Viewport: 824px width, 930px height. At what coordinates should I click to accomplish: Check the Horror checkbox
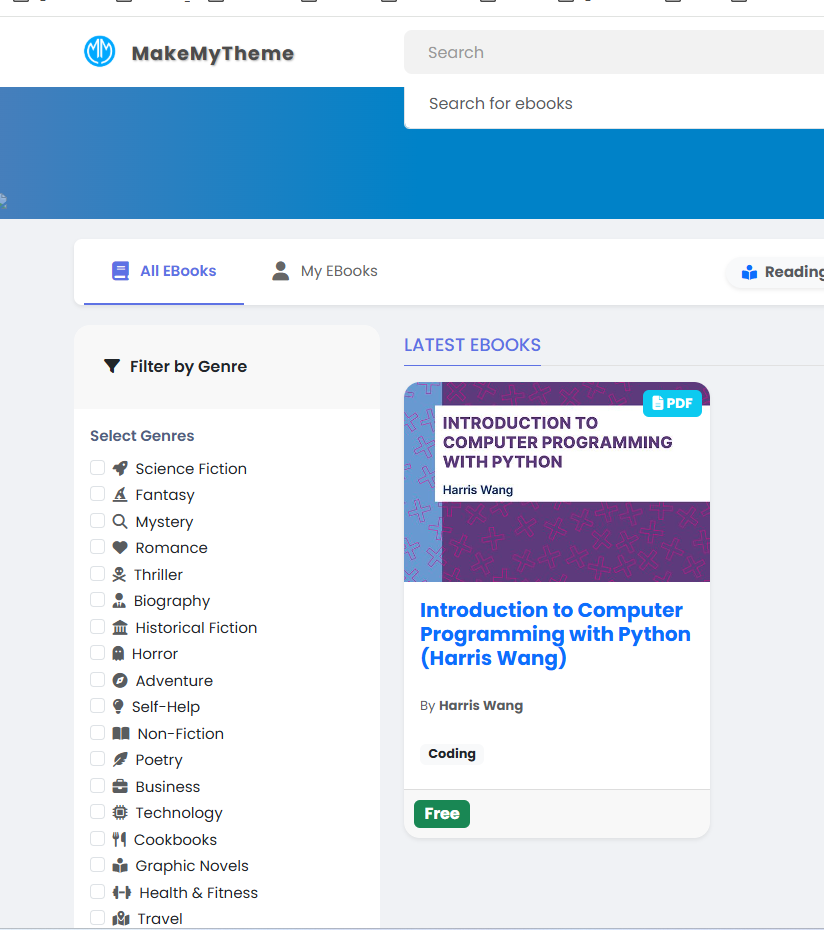coord(97,653)
